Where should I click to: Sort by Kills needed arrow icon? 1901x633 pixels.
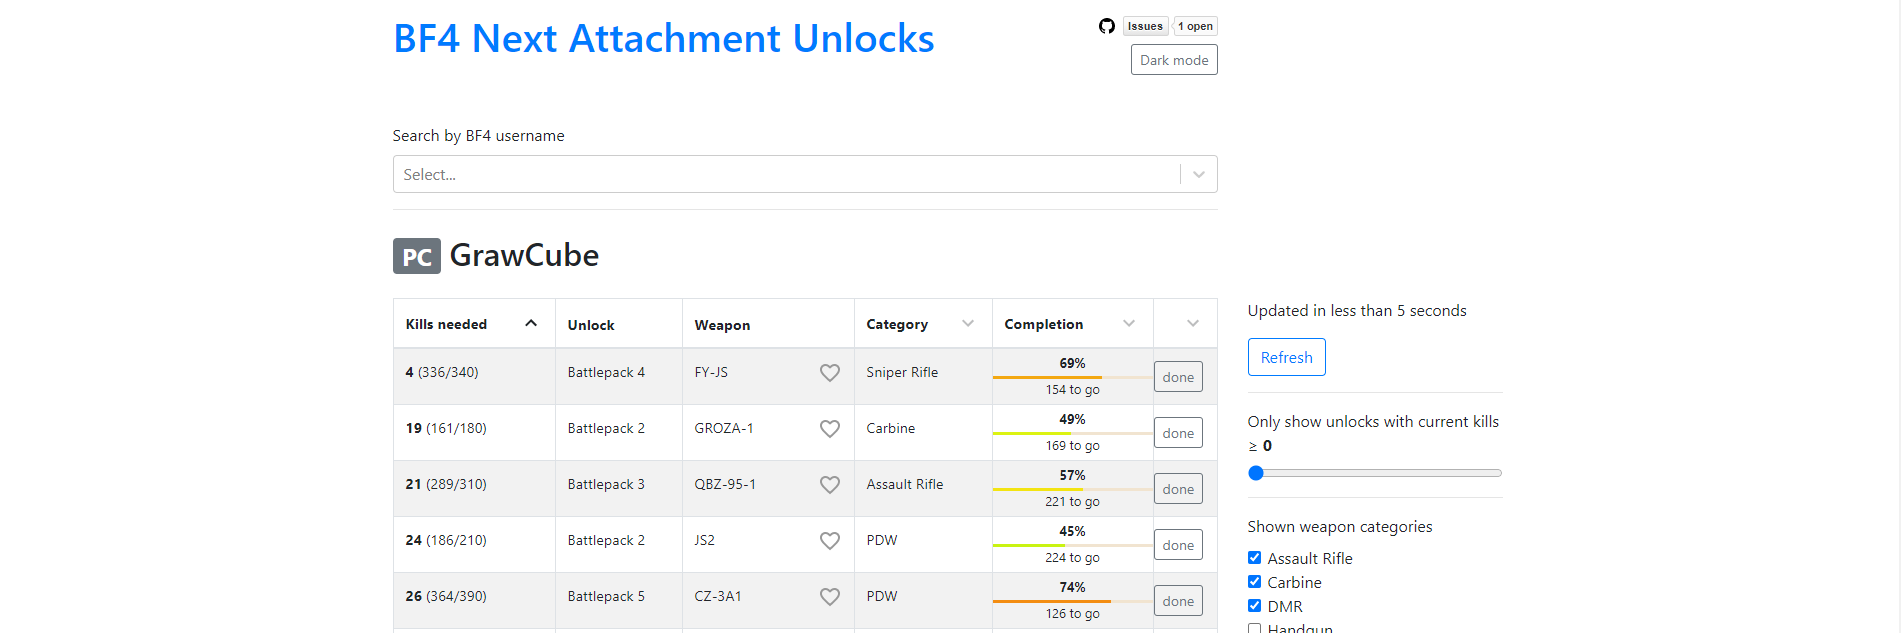[531, 323]
